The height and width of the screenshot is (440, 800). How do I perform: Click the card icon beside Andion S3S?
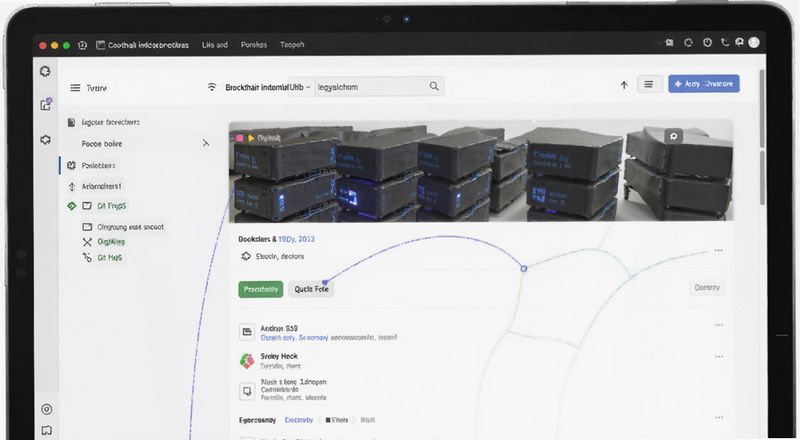[247, 332]
